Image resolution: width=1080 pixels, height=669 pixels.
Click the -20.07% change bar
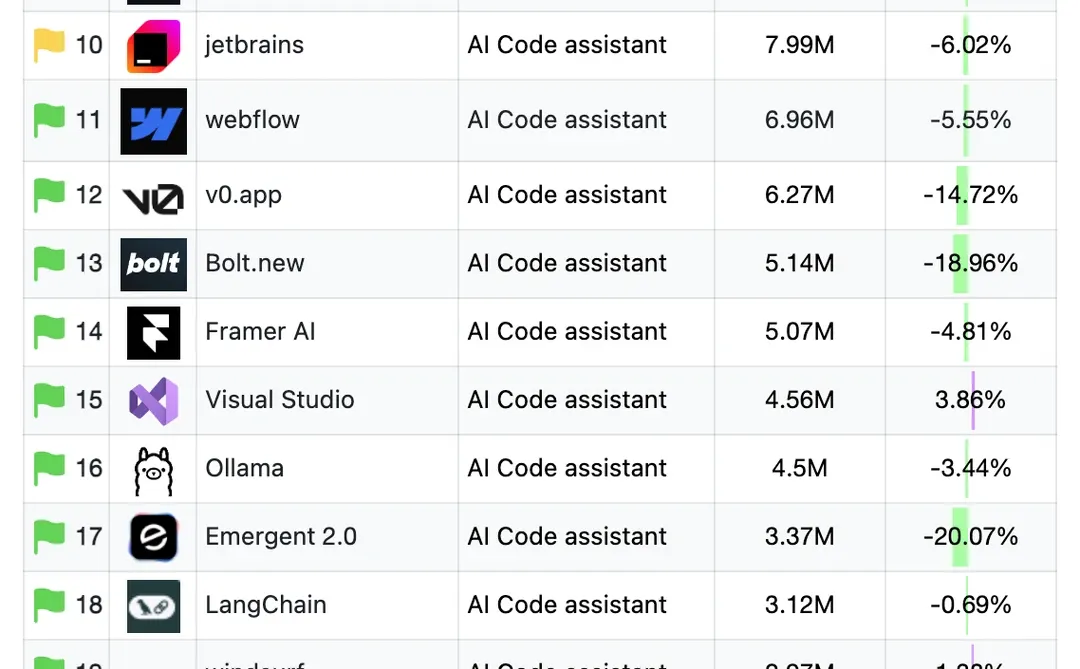(x=960, y=537)
